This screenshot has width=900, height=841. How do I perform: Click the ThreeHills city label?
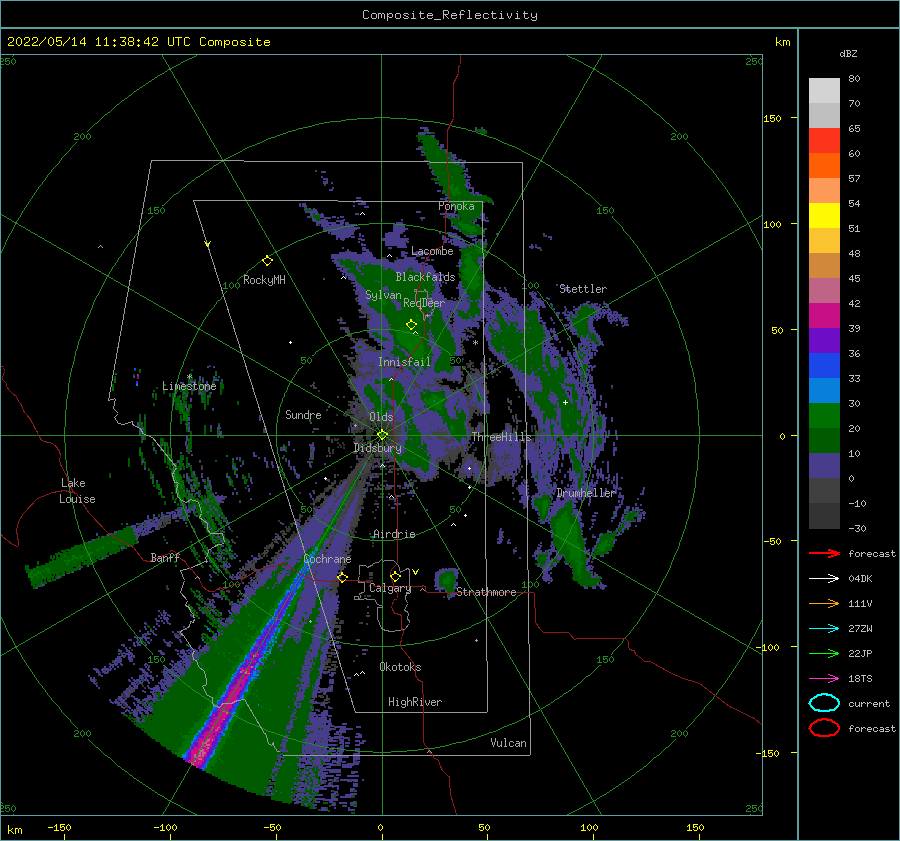coord(501,437)
